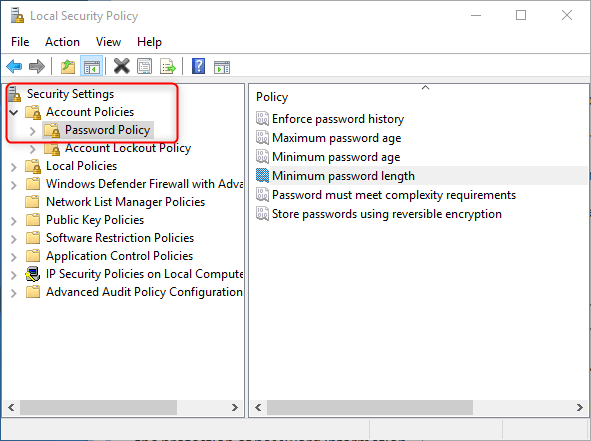This screenshot has height=441, width=591.
Task: Select Account Lockout Policy in tree
Action: (128, 148)
